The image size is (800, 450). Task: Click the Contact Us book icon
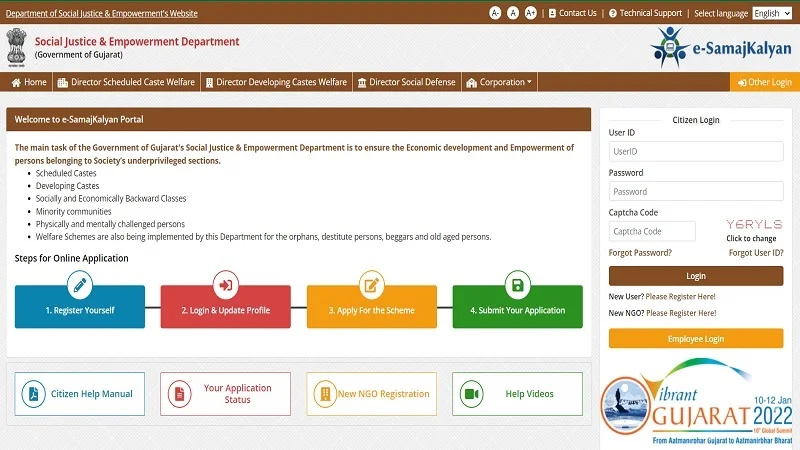coord(552,13)
